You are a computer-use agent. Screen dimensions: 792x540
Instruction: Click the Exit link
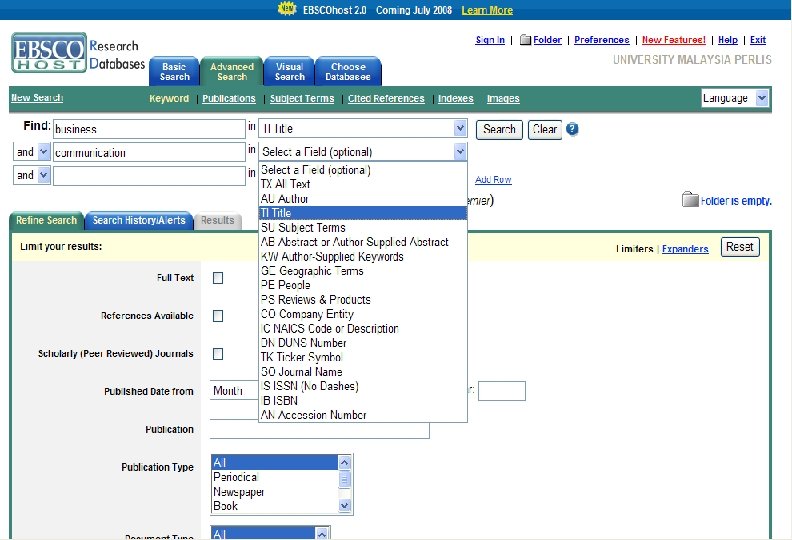pos(758,39)
